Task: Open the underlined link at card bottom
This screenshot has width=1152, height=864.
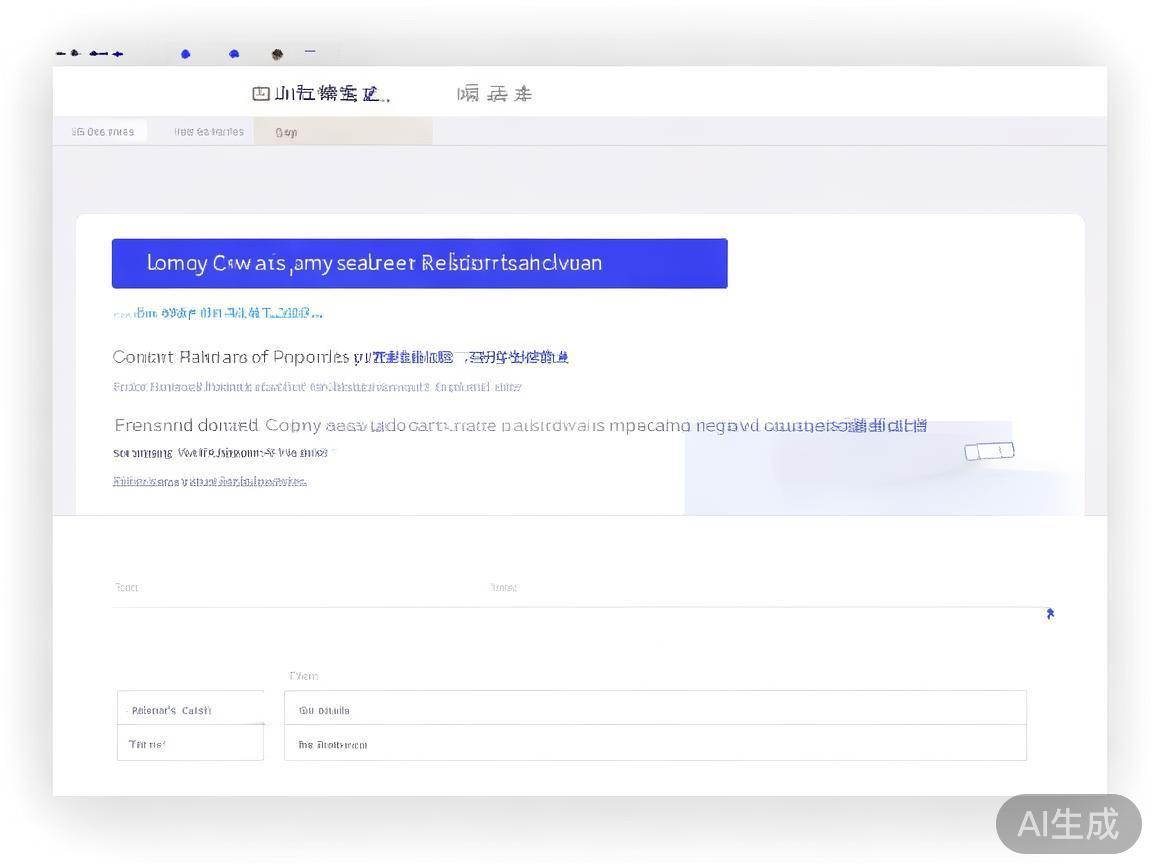Action: coord(209,481)
